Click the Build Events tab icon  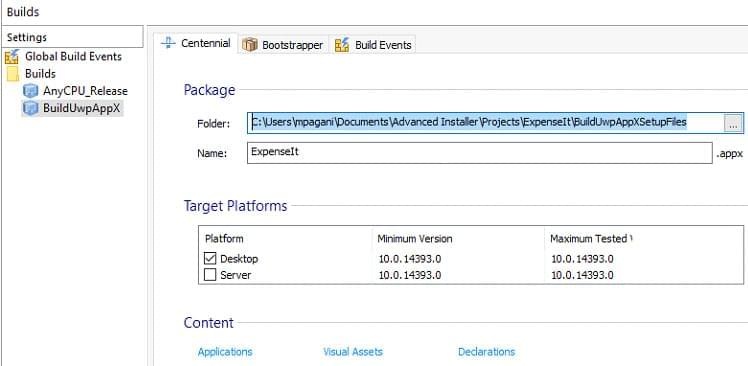pyautogui.click(x=342, y=45)
